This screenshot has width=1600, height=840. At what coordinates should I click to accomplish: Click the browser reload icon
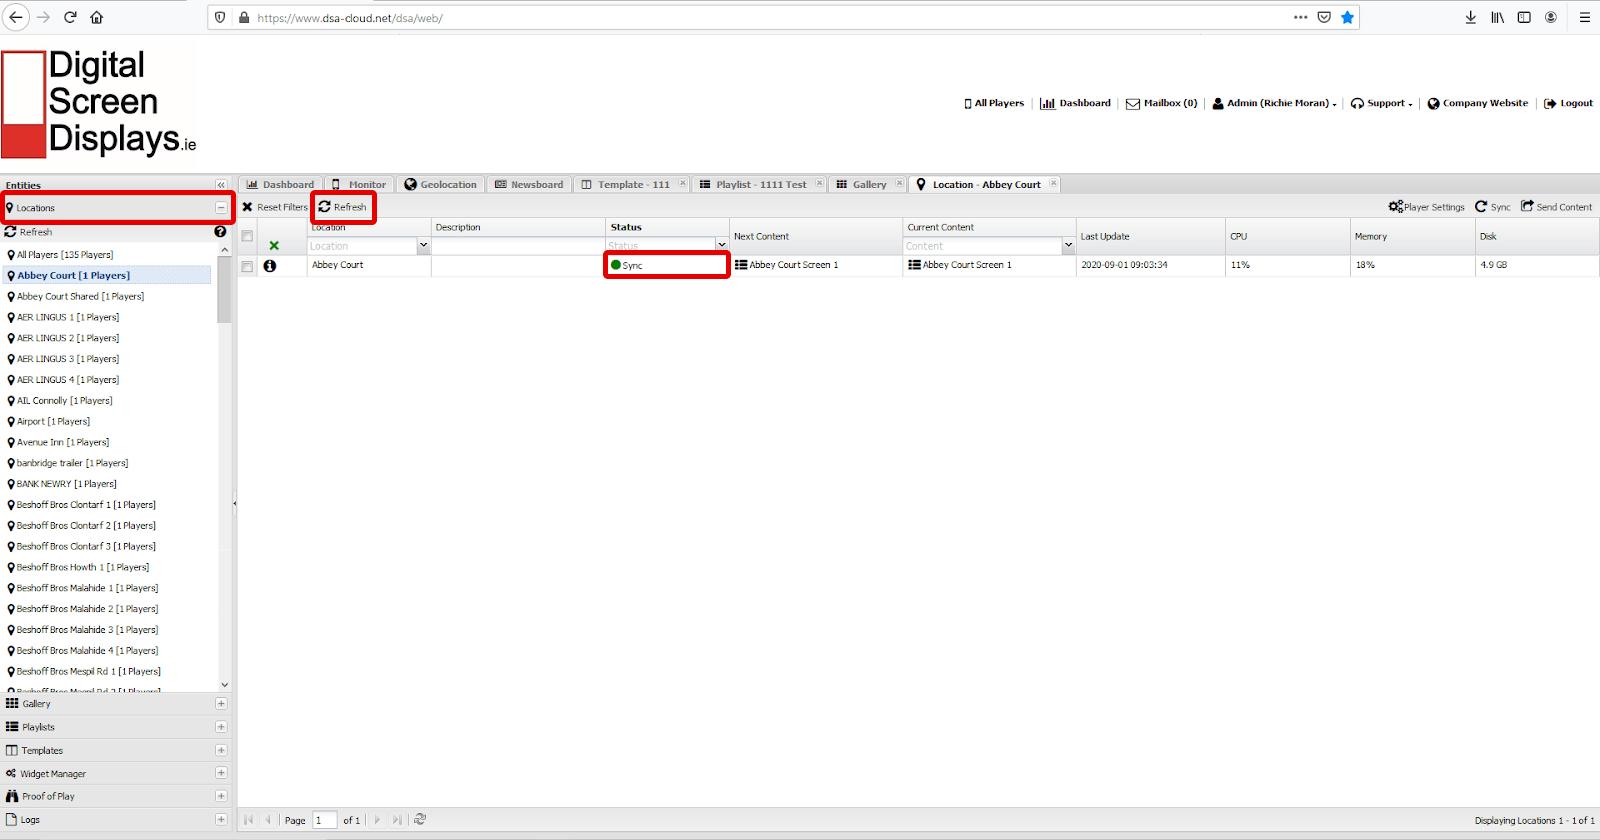(70, 17)
